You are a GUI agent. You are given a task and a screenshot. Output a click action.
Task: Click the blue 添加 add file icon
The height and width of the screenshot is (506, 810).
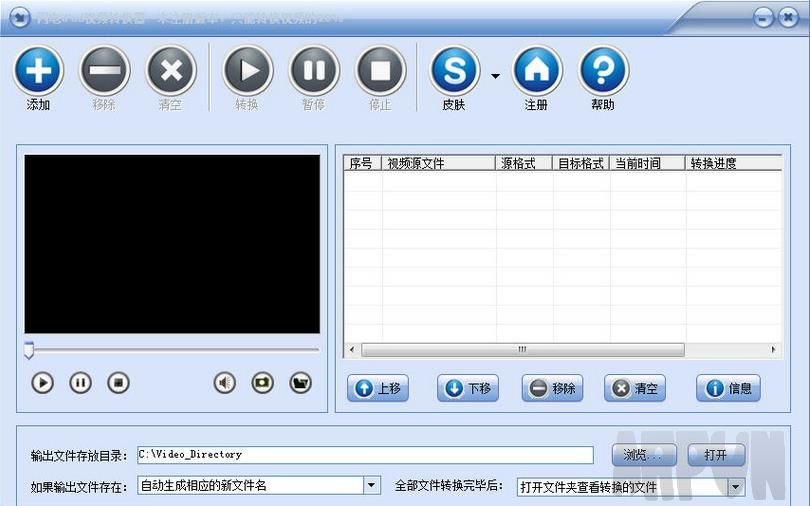pyautogui.click(x=39, y=70)
